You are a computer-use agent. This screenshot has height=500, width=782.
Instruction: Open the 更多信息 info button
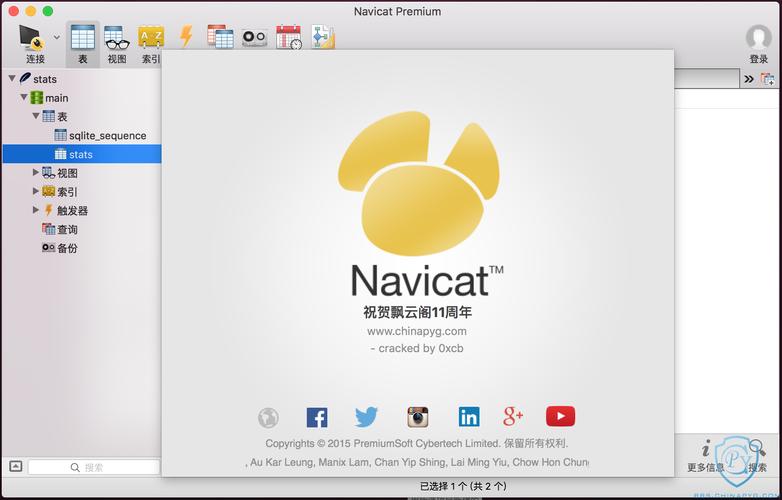[705, 456]
